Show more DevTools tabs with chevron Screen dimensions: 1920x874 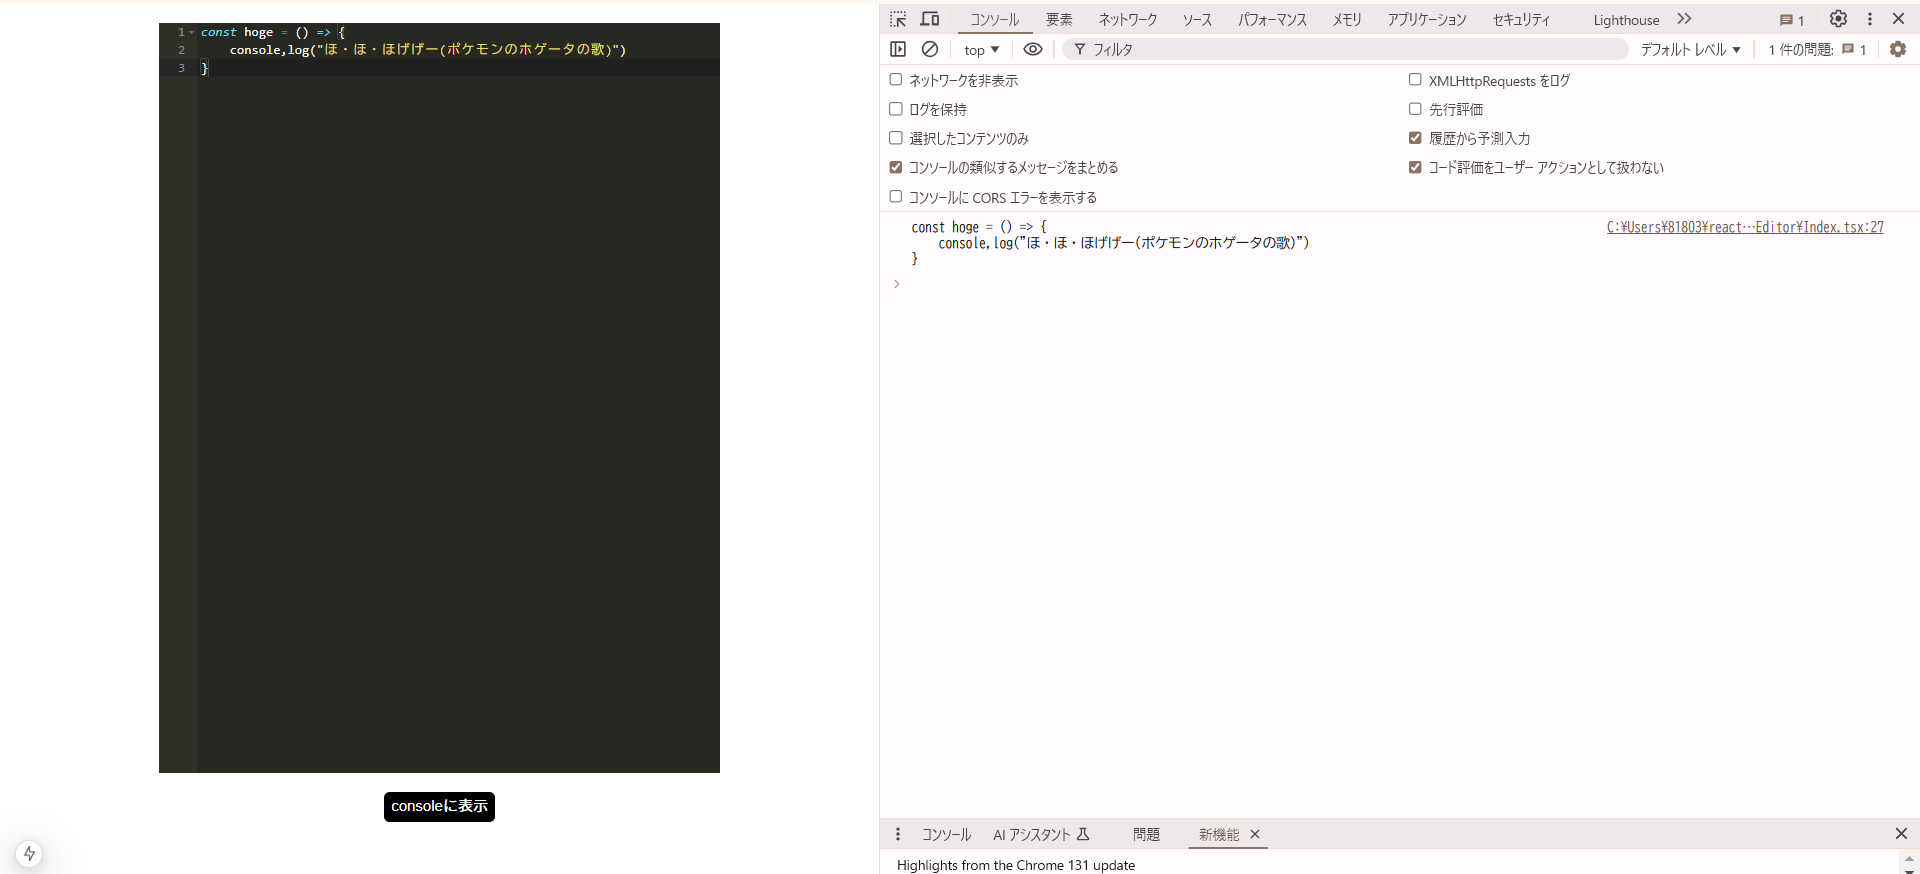tap(1684, 19)
